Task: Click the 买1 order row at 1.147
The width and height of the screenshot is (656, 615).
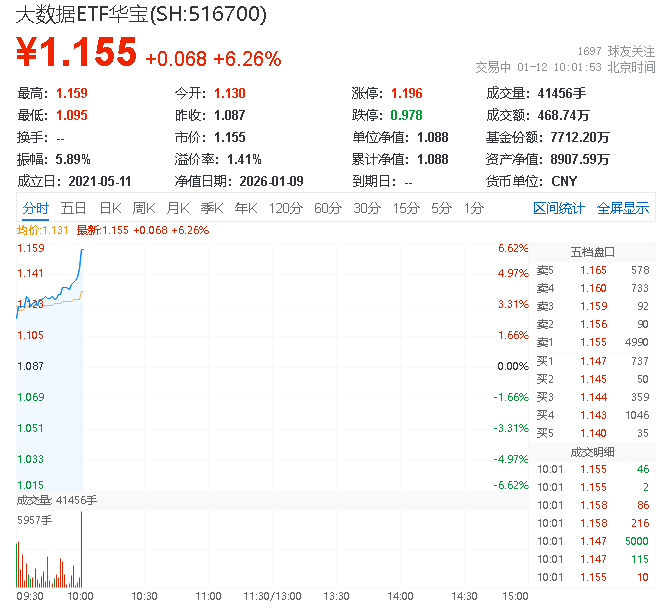Action: [x=592, y=360]
